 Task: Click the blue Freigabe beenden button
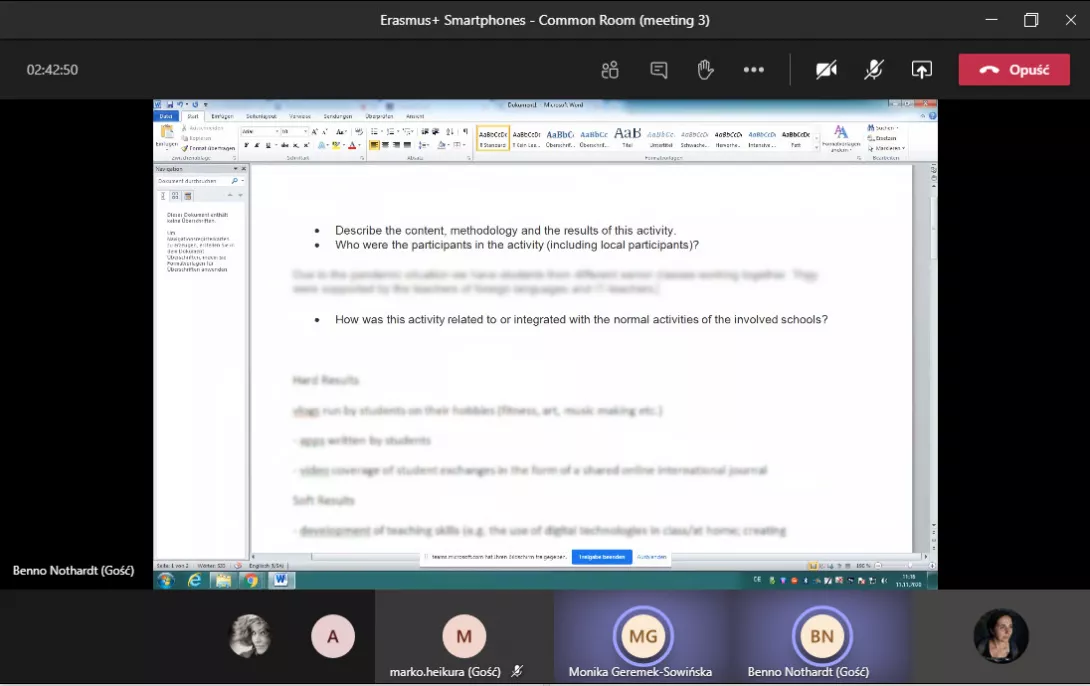(x=601, y=556)
